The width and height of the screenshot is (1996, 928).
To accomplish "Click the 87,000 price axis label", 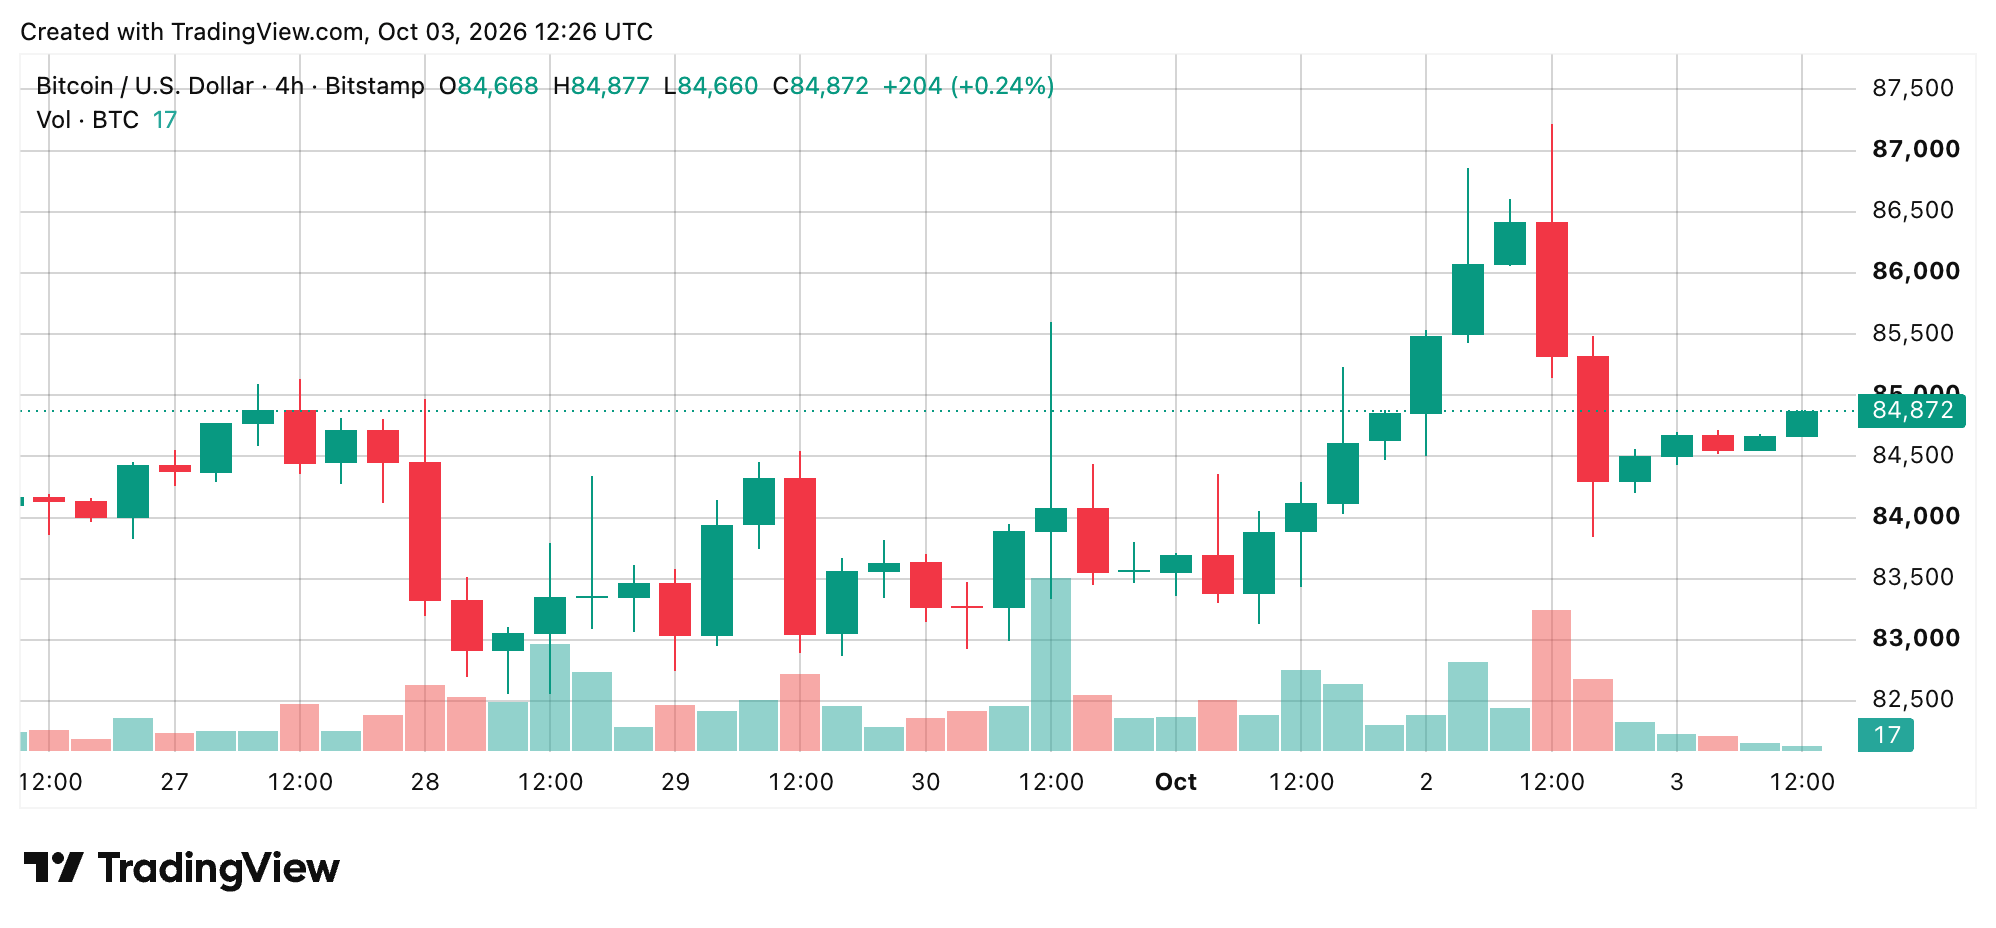I will 1915,149.
